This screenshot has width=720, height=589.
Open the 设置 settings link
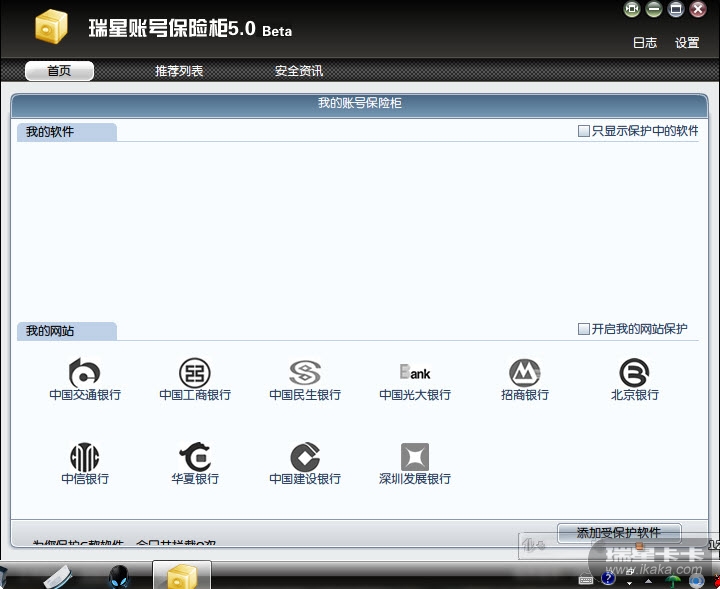click(x=687, y=43)
